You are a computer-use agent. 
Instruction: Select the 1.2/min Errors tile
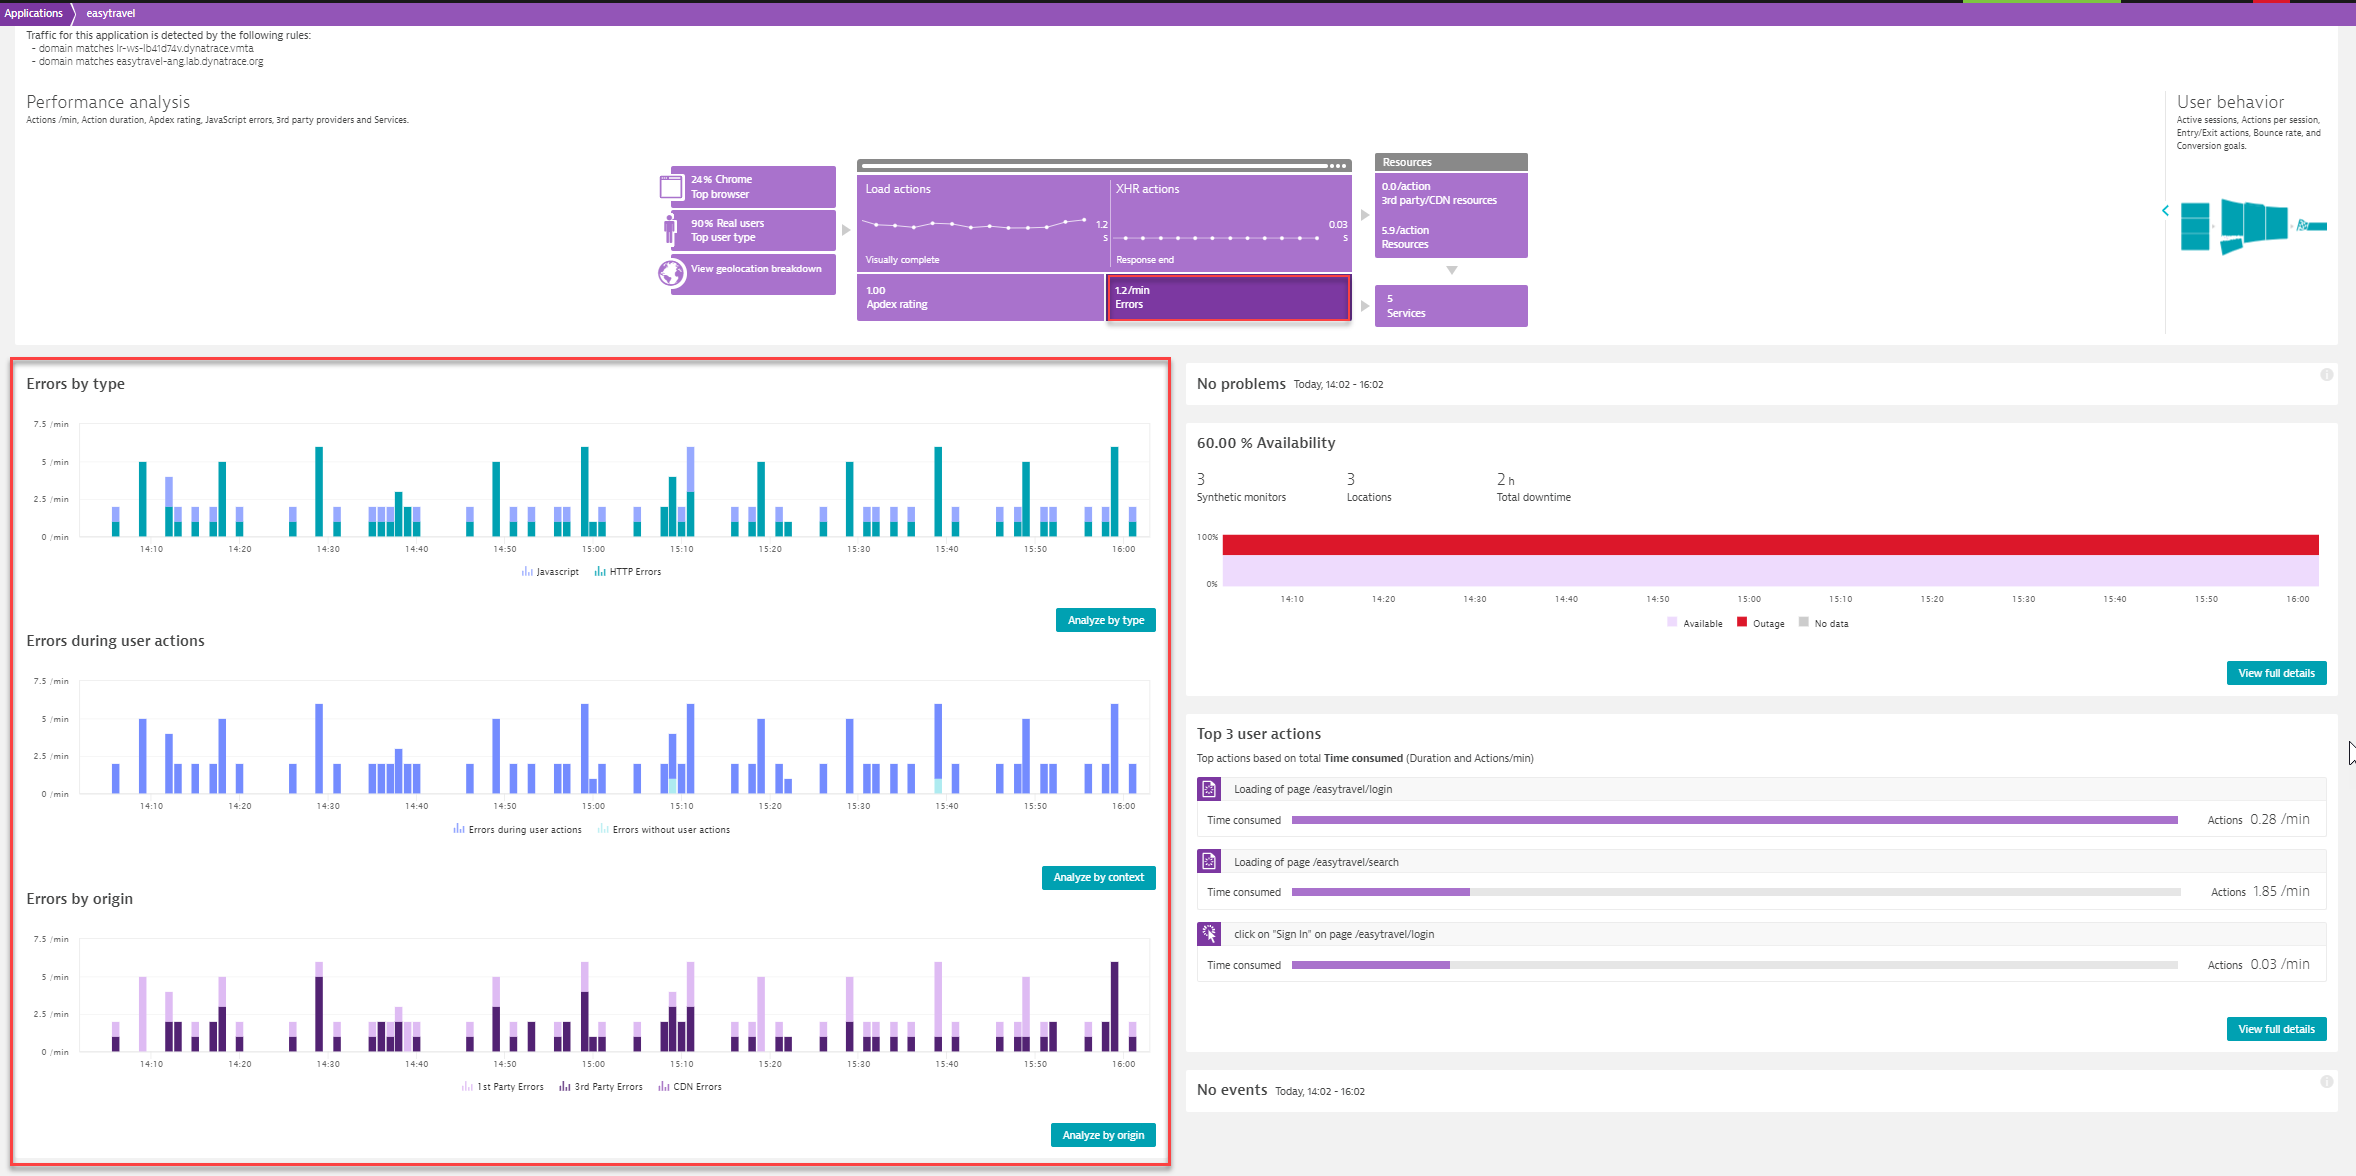click(x=1229, y=298)
